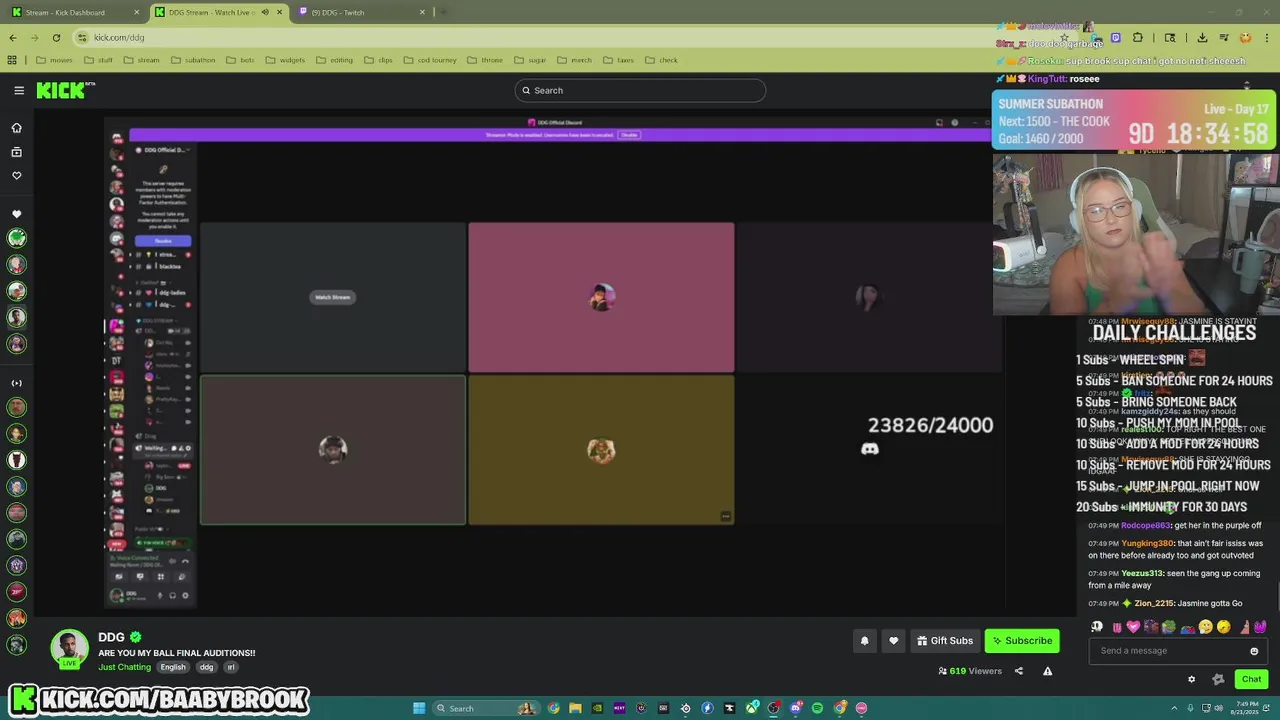Click the Kick search field
The image size is (1280, 720).
[x=640, y=90]
